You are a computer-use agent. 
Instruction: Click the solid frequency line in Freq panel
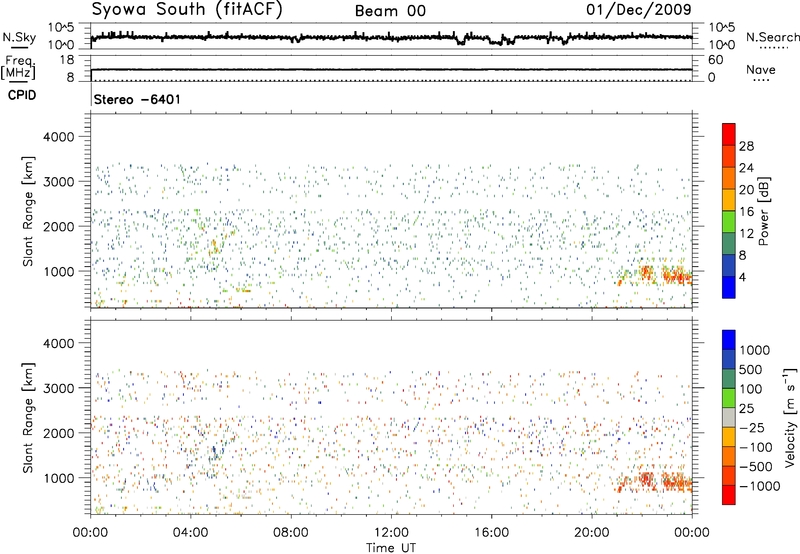pyautogui.click(x=391, y=69)
